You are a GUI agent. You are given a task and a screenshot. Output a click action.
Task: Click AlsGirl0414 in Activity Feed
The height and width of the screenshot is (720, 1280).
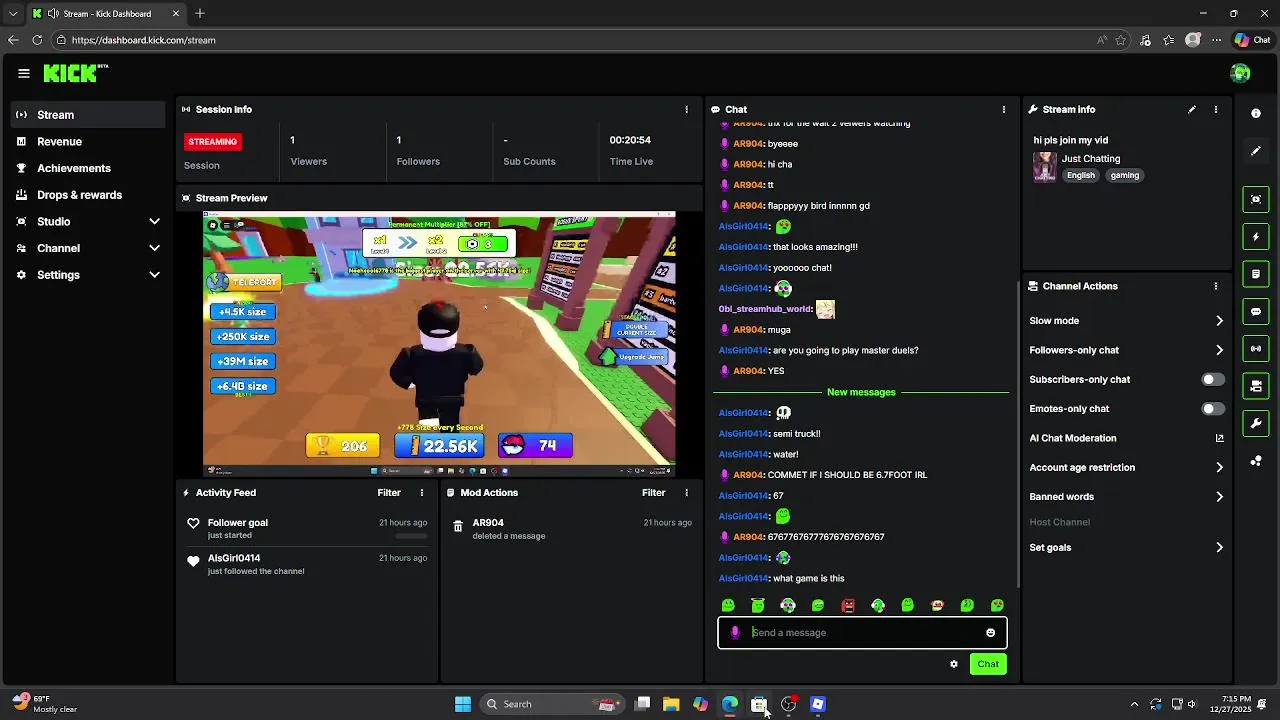pyautogui.click(x=234, y=558)
